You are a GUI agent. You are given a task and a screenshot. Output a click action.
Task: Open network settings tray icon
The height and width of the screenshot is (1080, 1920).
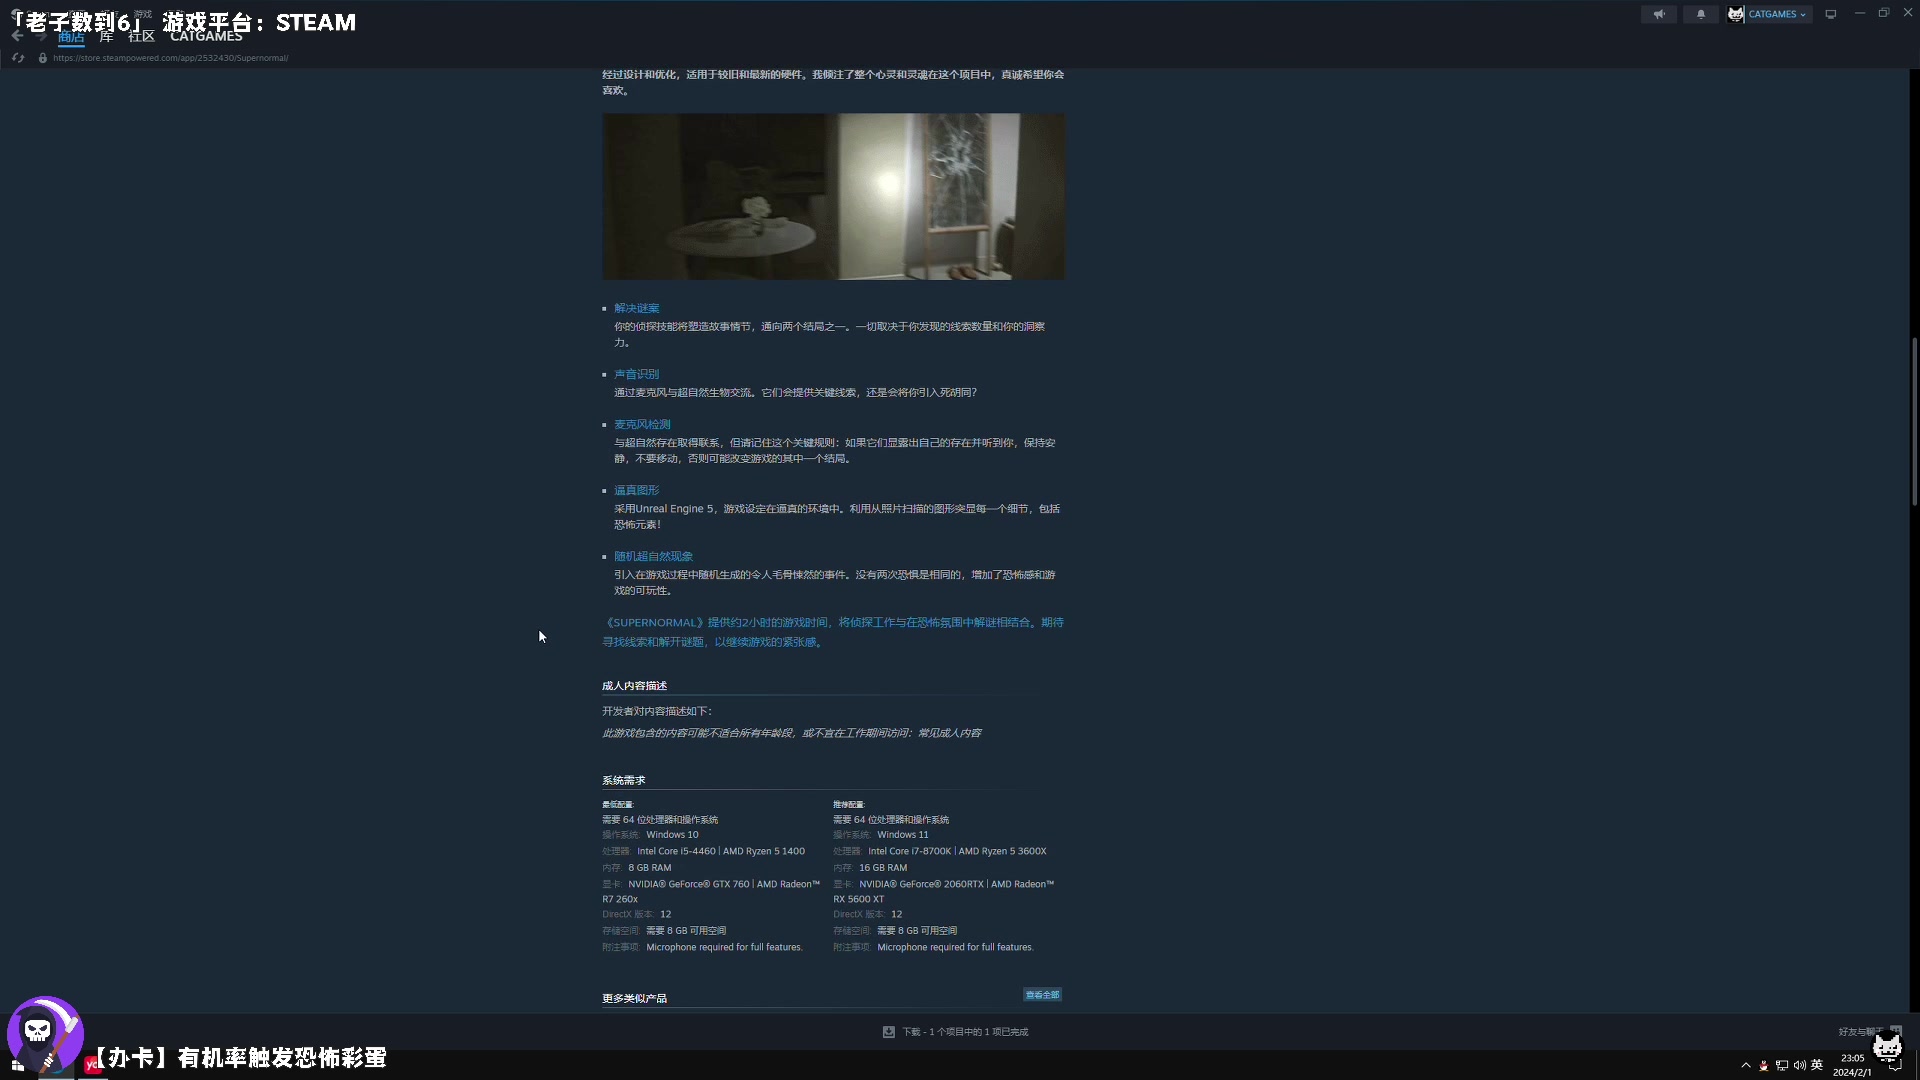click(x=1782, y=1066)
